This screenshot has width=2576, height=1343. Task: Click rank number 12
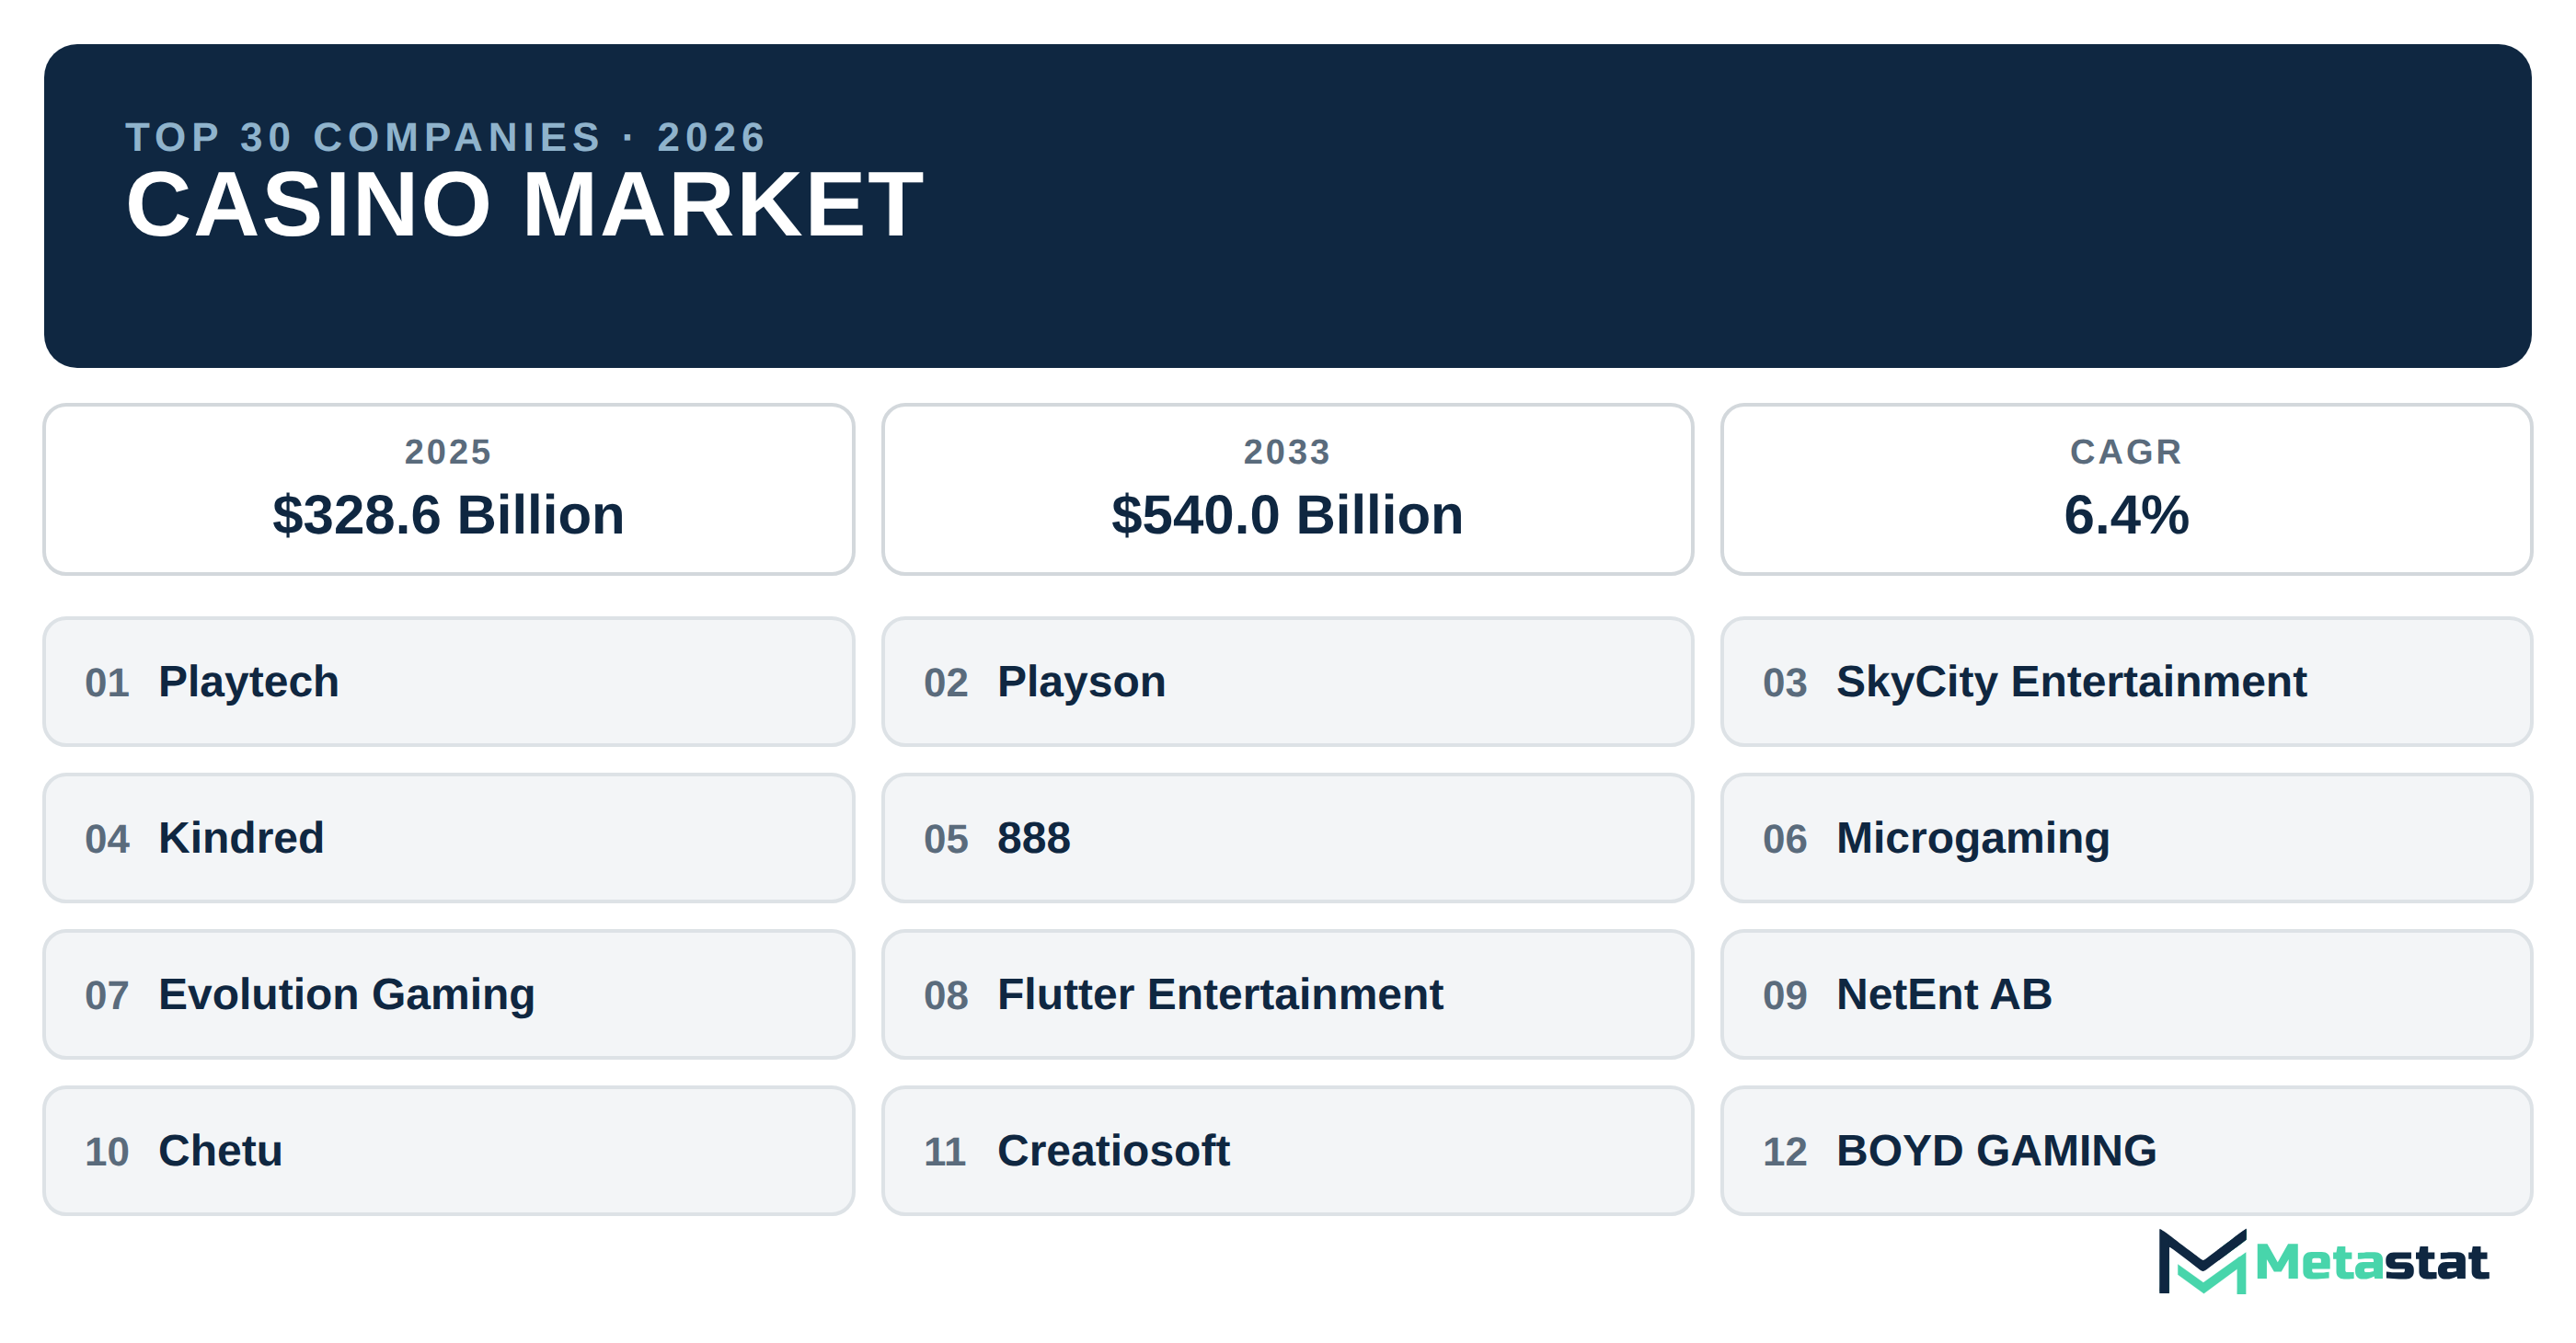tap(1785, 1152)
